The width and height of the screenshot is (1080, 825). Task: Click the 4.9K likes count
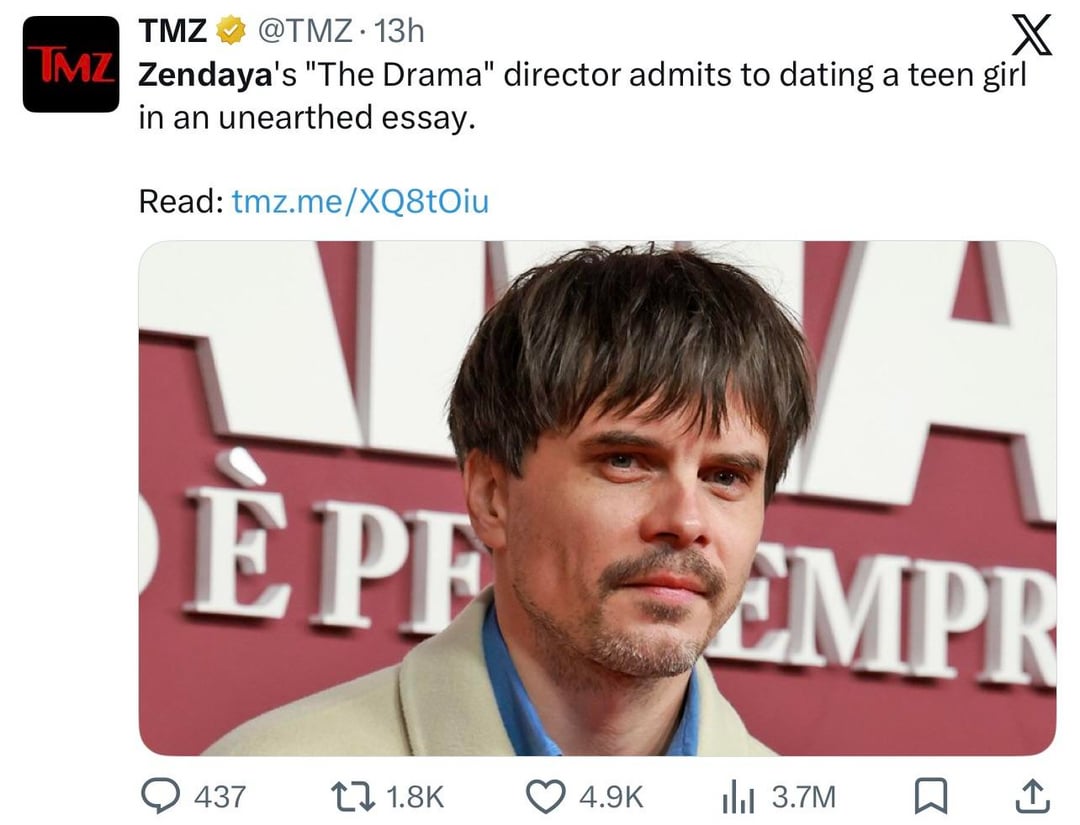click(x=612, y=796)
